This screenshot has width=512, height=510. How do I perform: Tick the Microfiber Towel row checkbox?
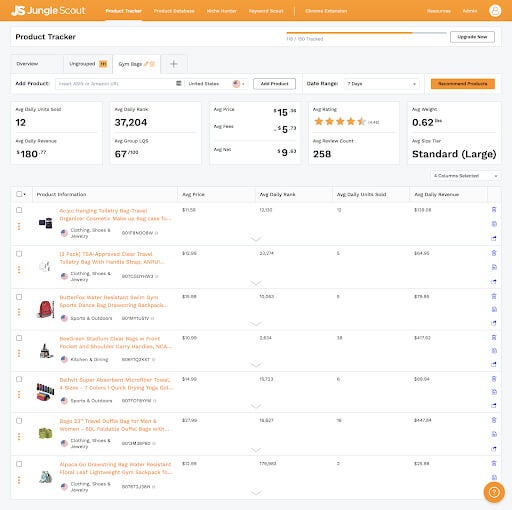(x=19, y=379)
